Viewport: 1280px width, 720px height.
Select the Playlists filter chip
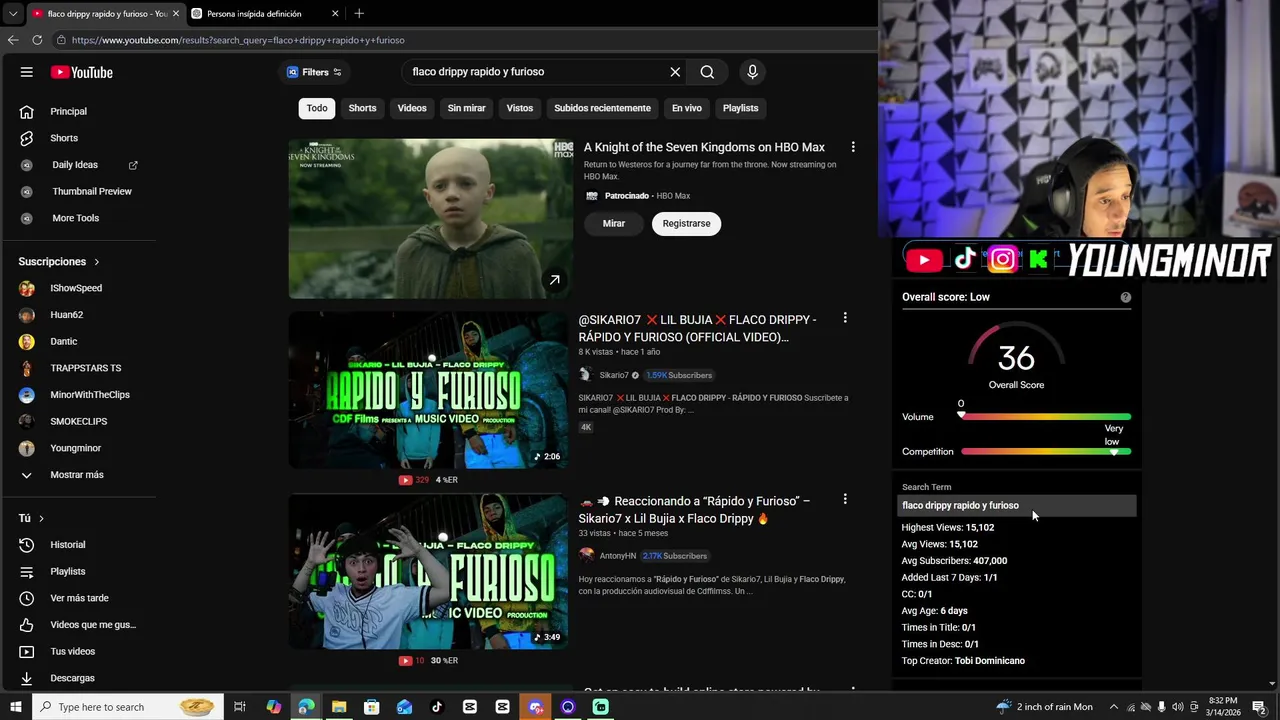pyautogui.click(x=741, y=108)
